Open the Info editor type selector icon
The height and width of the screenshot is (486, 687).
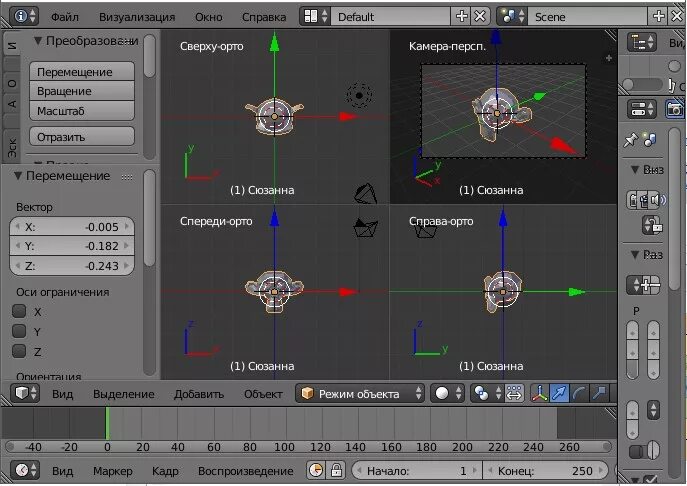click(25, 16)
